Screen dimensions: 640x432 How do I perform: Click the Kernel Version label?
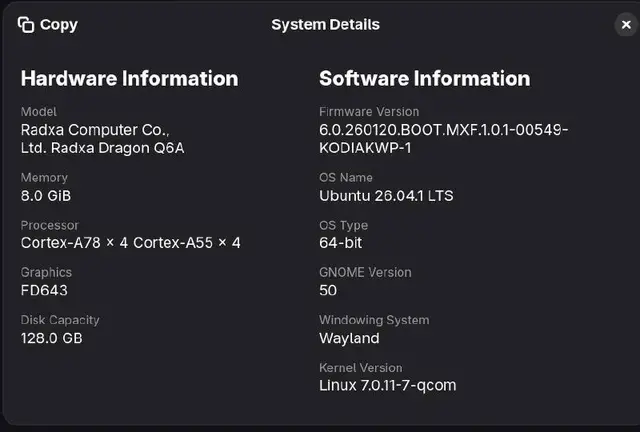click(360, 367)
